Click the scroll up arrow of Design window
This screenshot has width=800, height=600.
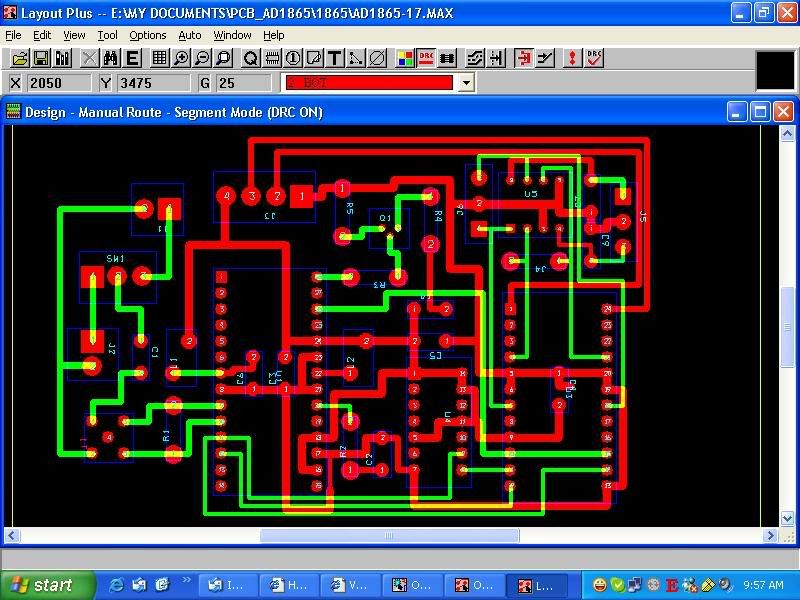[787, 134]
